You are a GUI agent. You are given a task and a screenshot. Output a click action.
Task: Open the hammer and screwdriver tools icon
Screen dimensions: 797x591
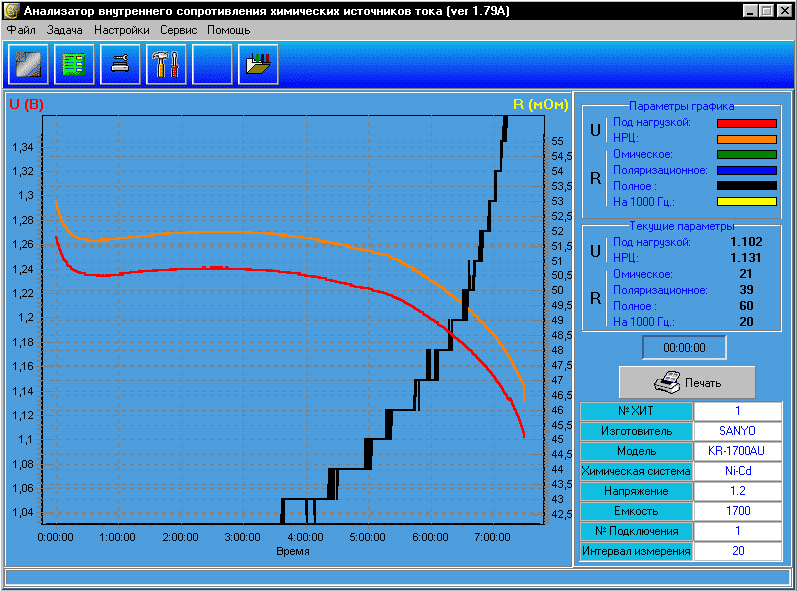click(166, 64)
